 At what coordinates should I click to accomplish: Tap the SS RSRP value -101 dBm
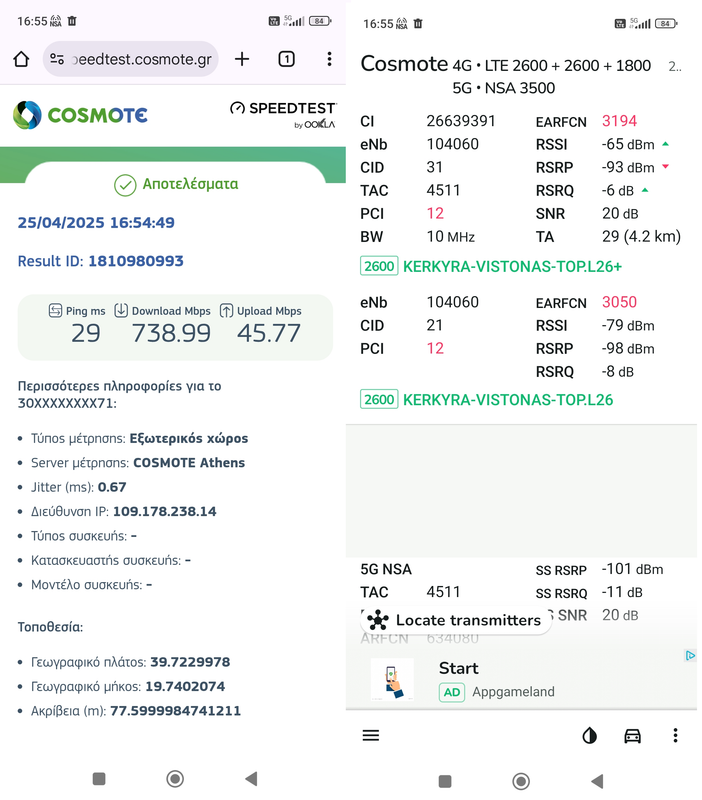pos(633,569)
